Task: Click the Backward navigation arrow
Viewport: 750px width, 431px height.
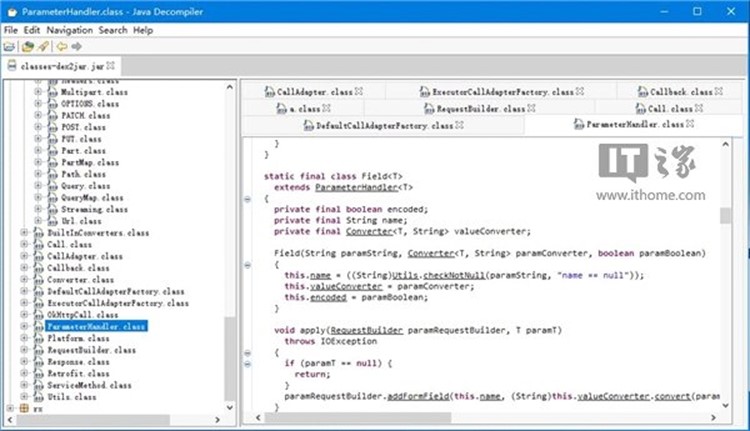Action: 61,46
